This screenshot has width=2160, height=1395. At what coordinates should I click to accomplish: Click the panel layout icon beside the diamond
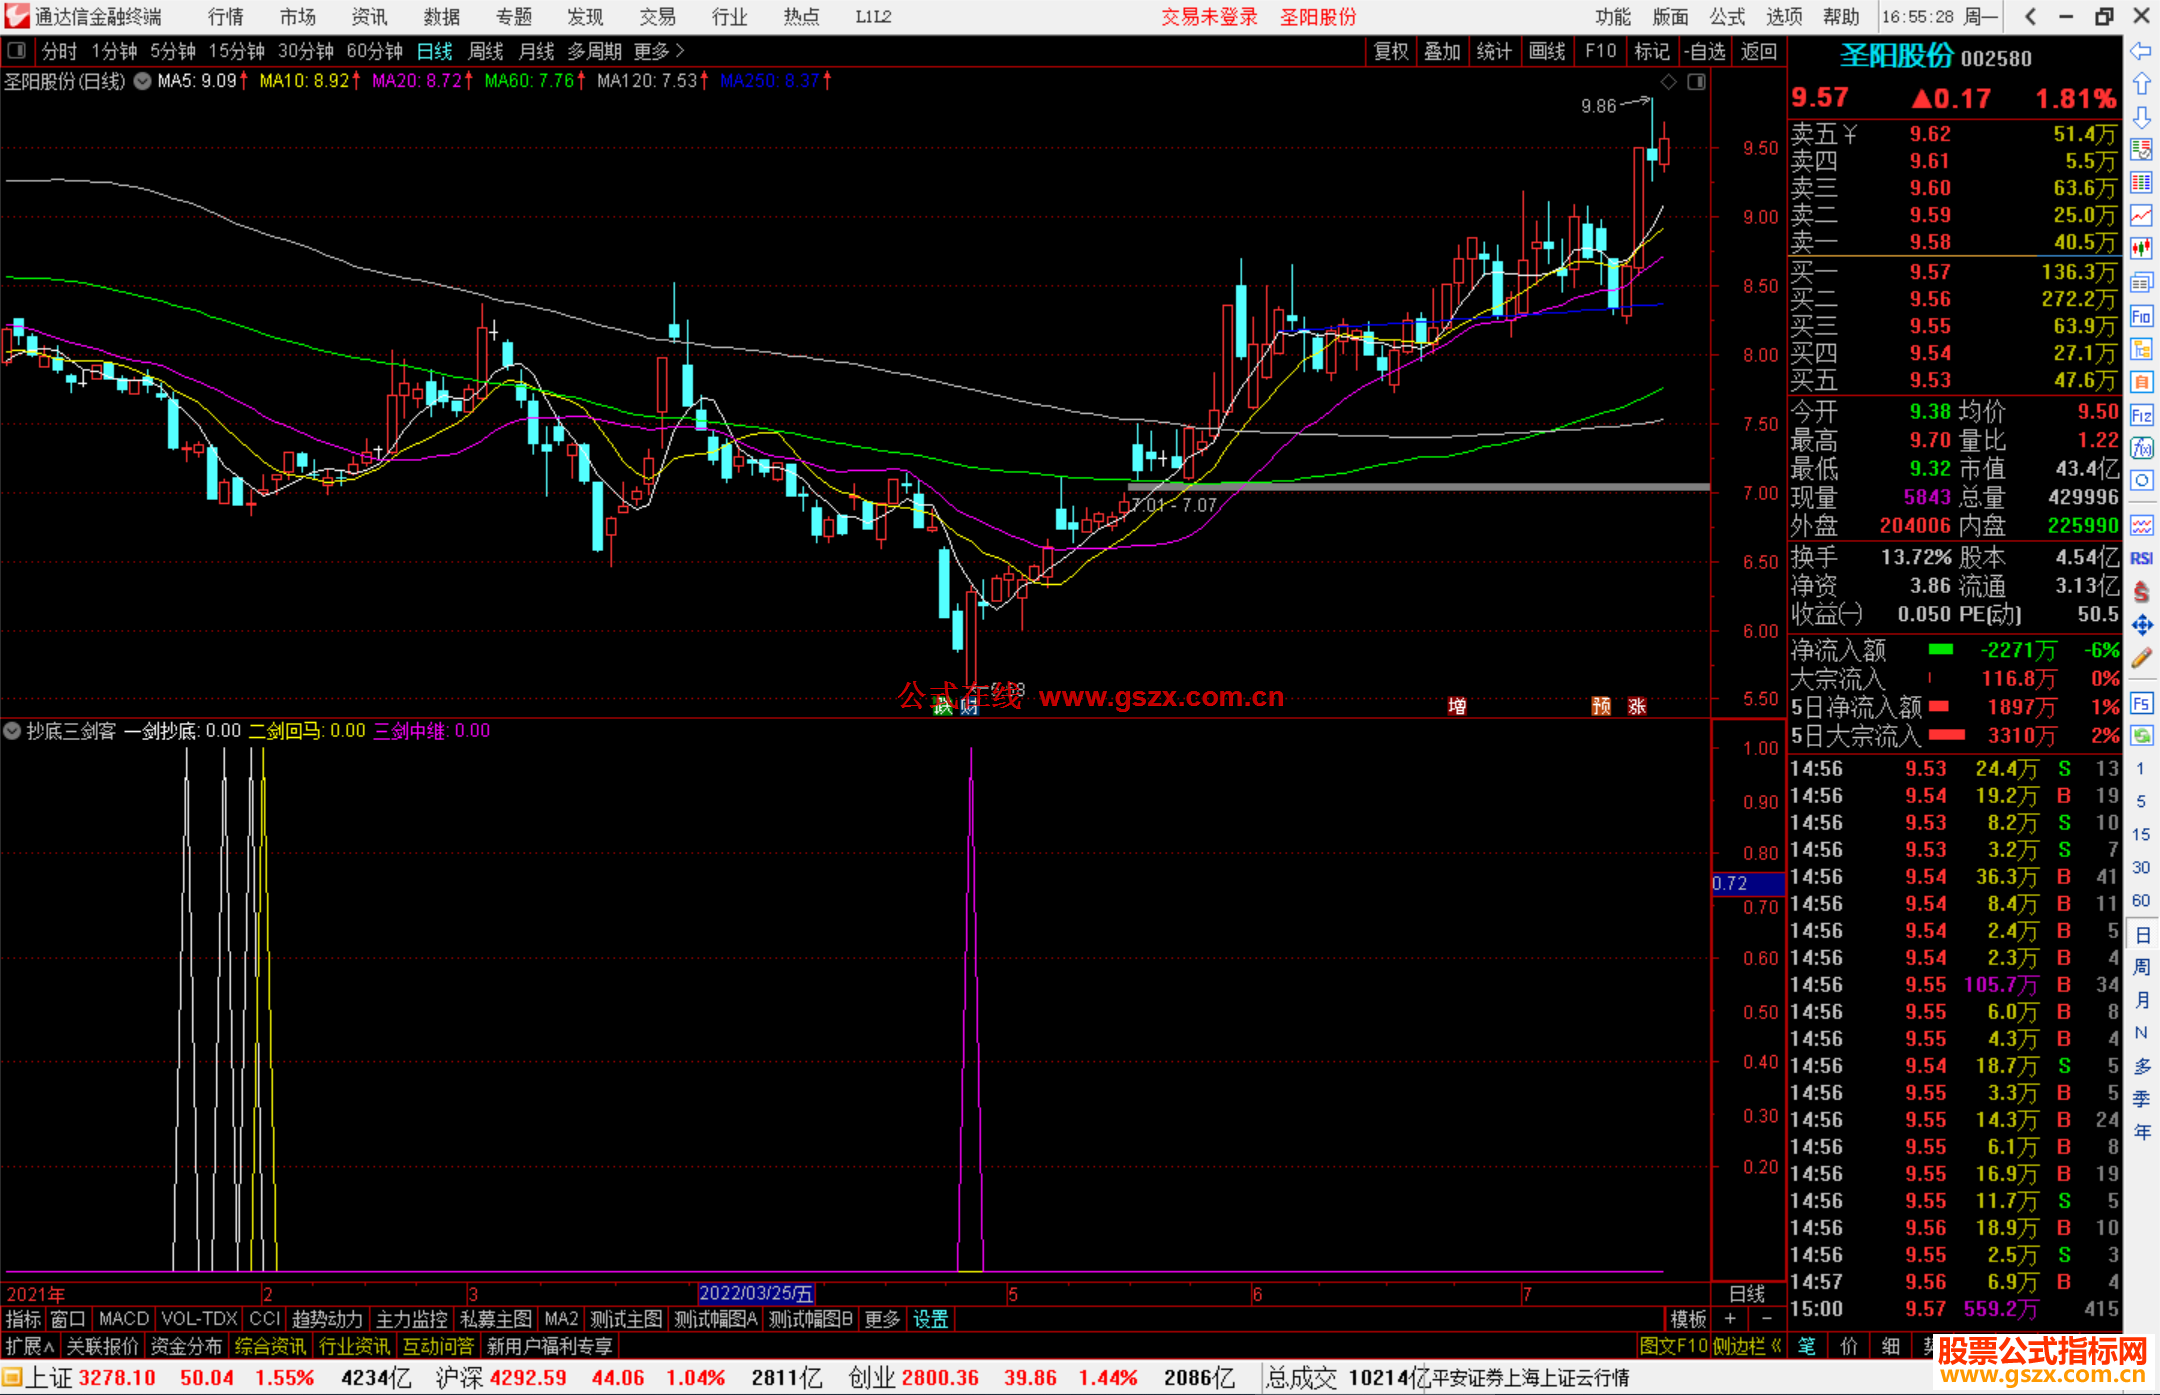1697,82
